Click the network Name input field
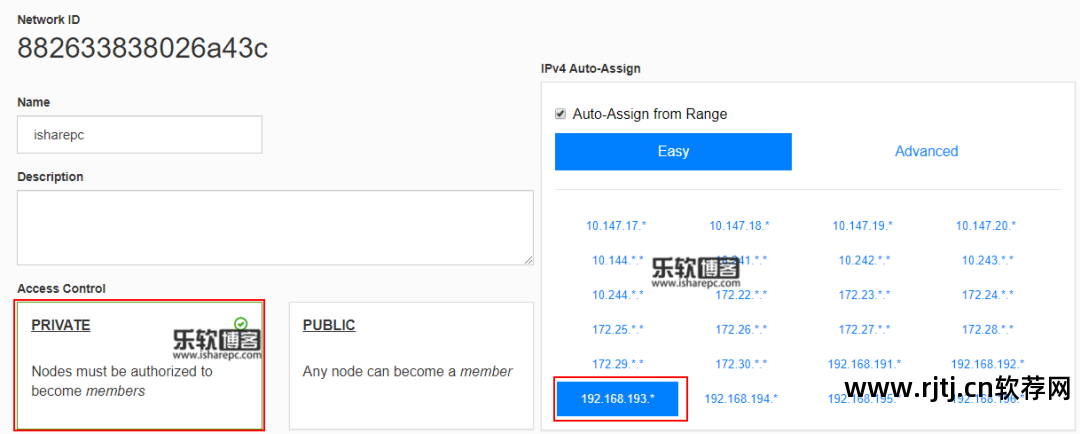This screenshot has height=434, width=1080. coord(140,135)
